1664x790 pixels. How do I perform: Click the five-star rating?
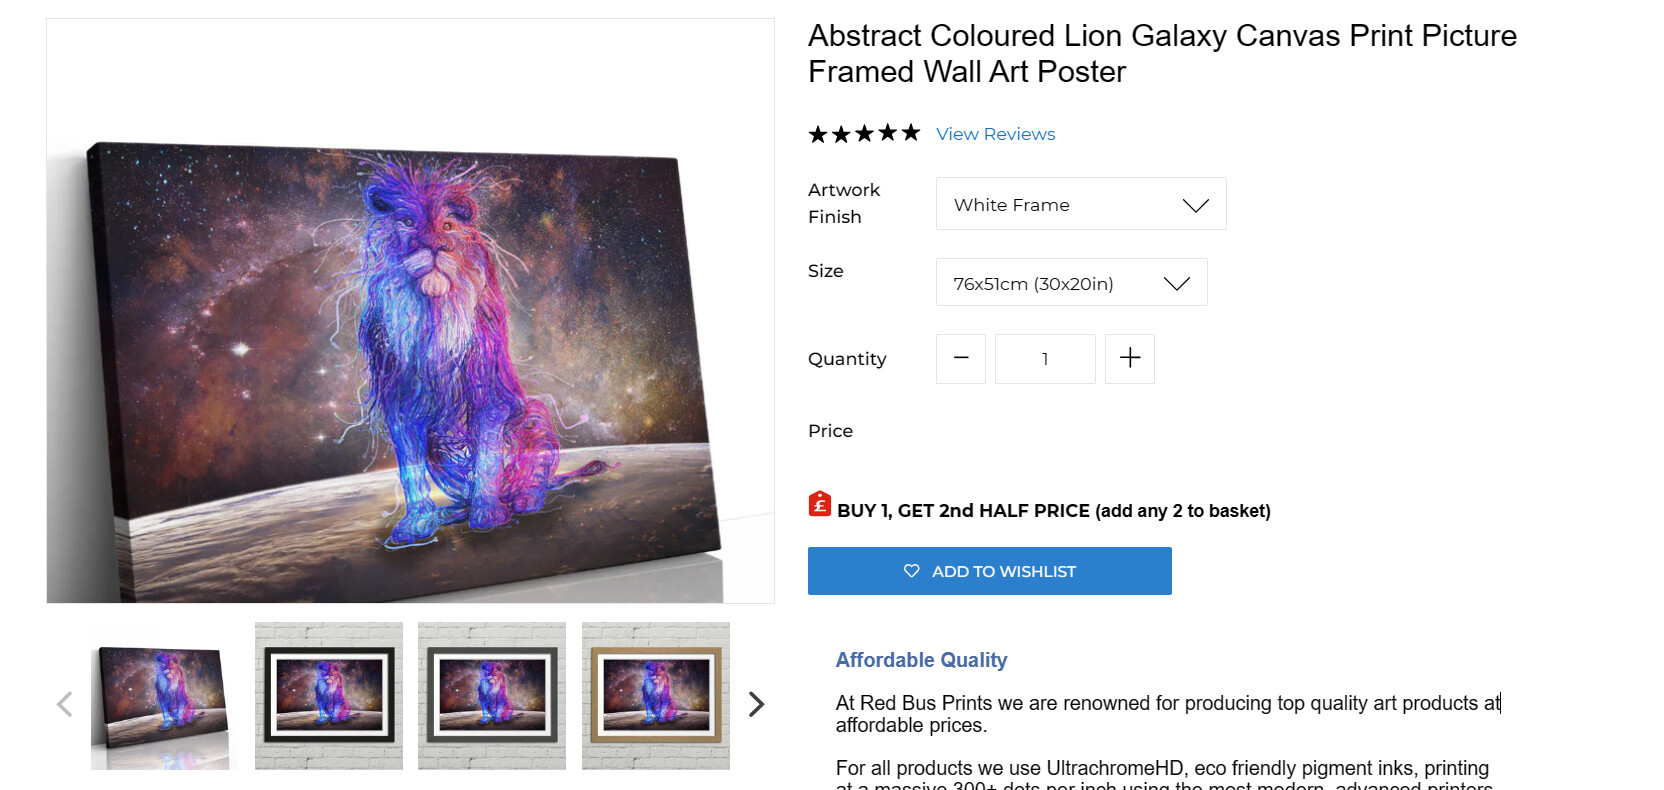[864, 134]
